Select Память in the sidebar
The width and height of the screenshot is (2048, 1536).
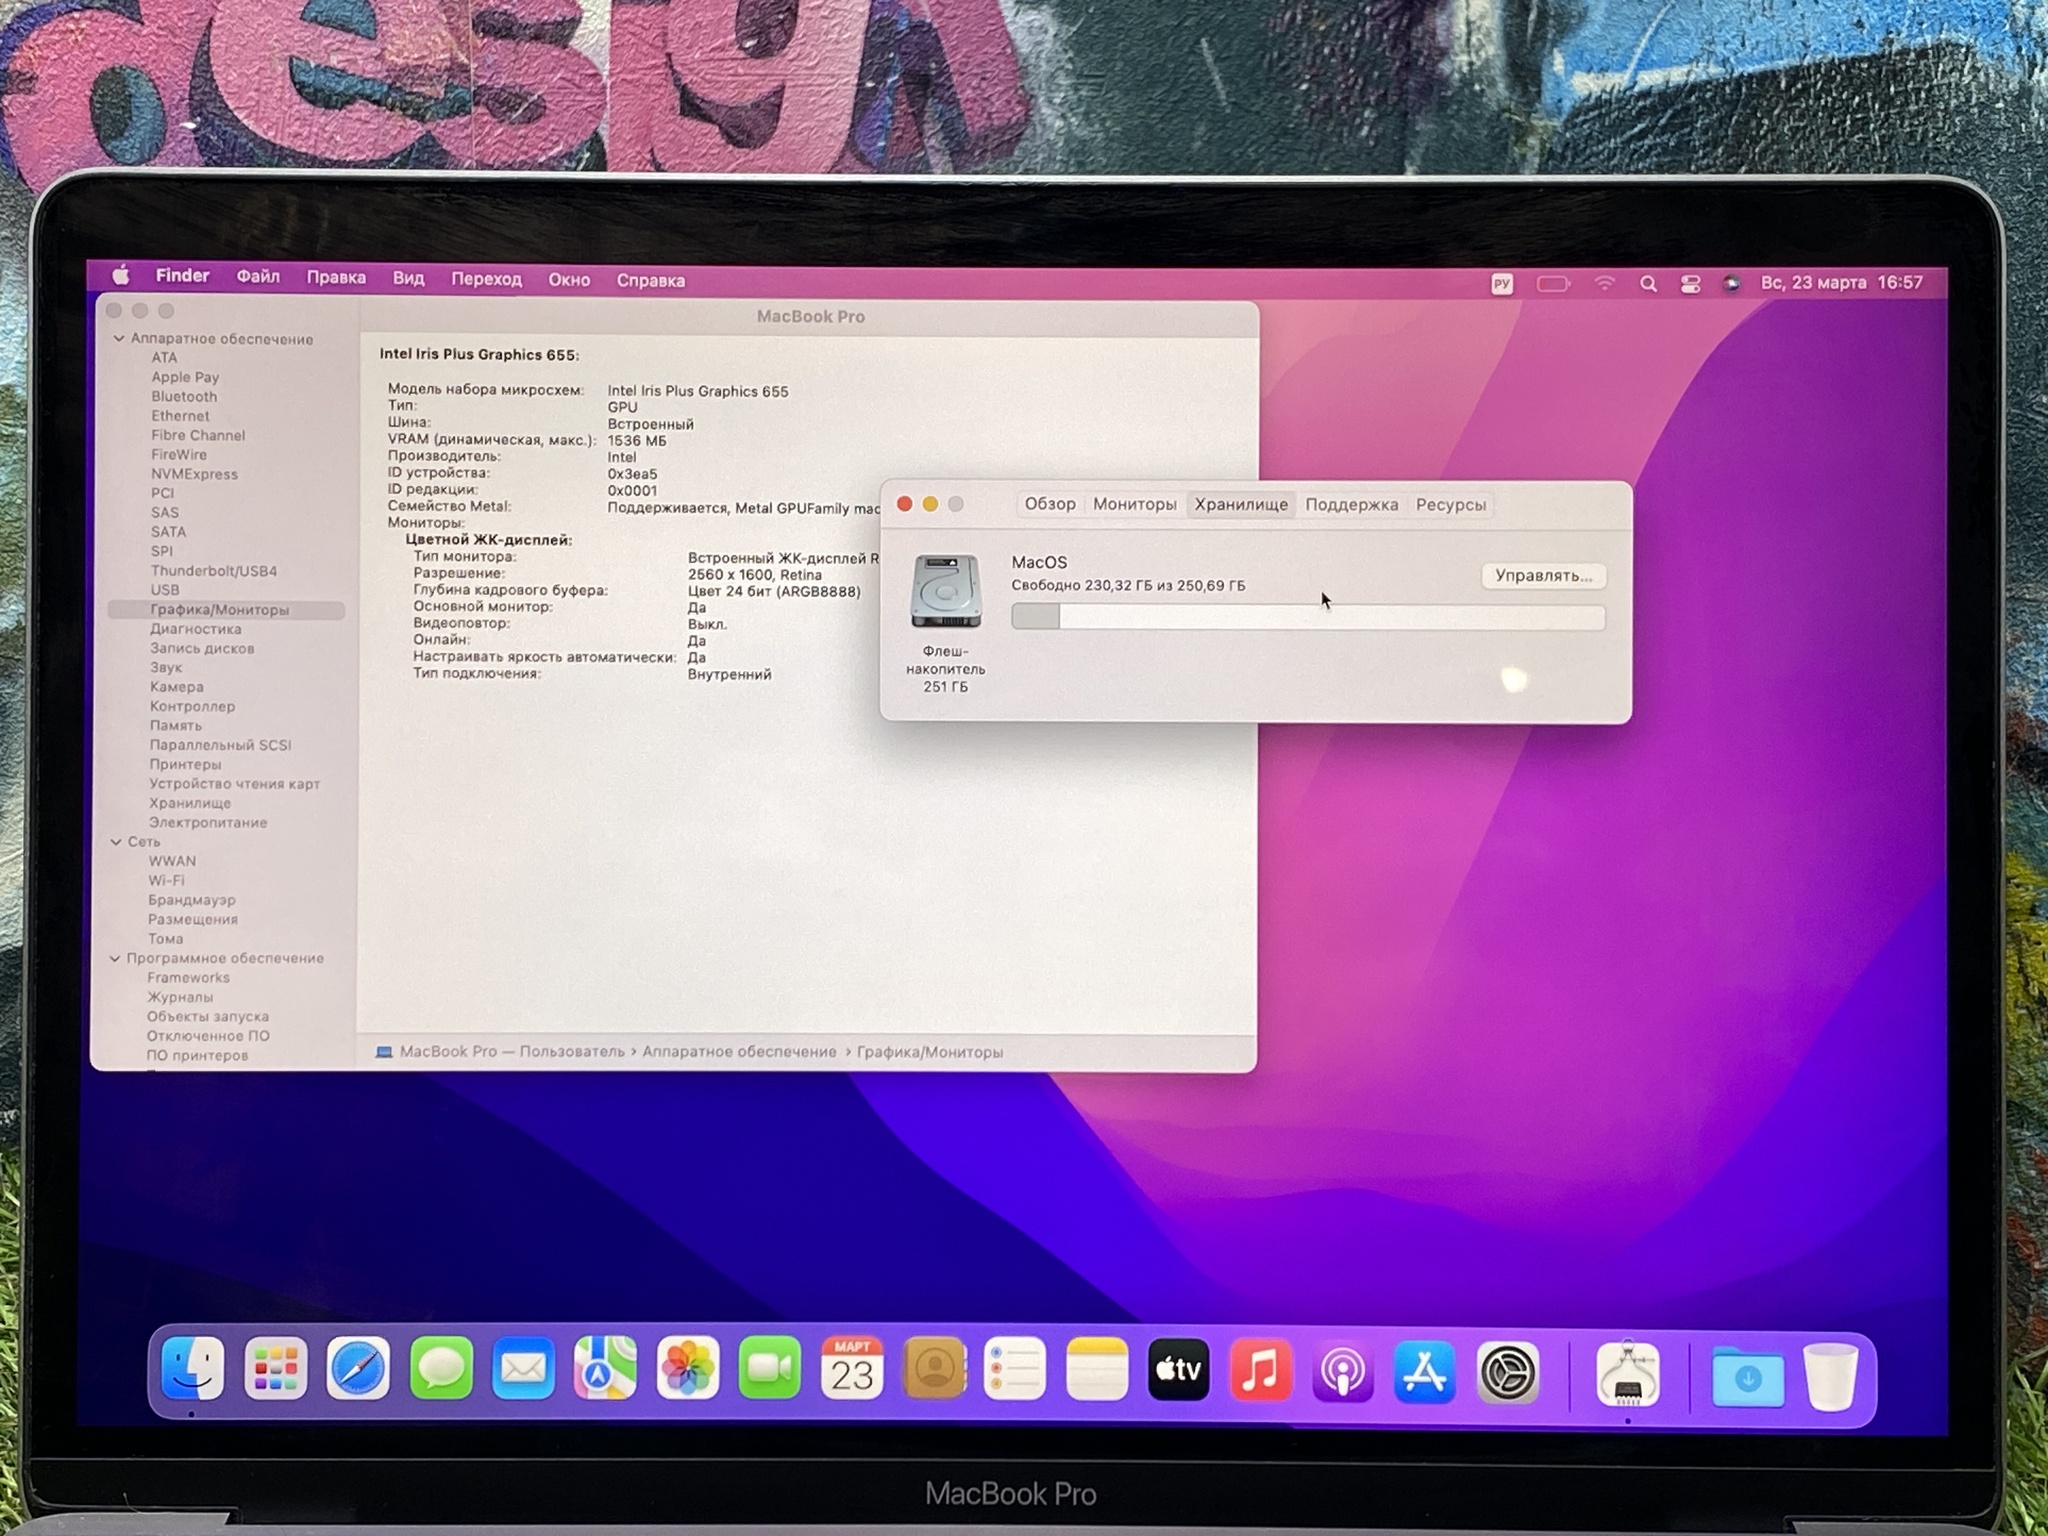[x=176, y=725]
